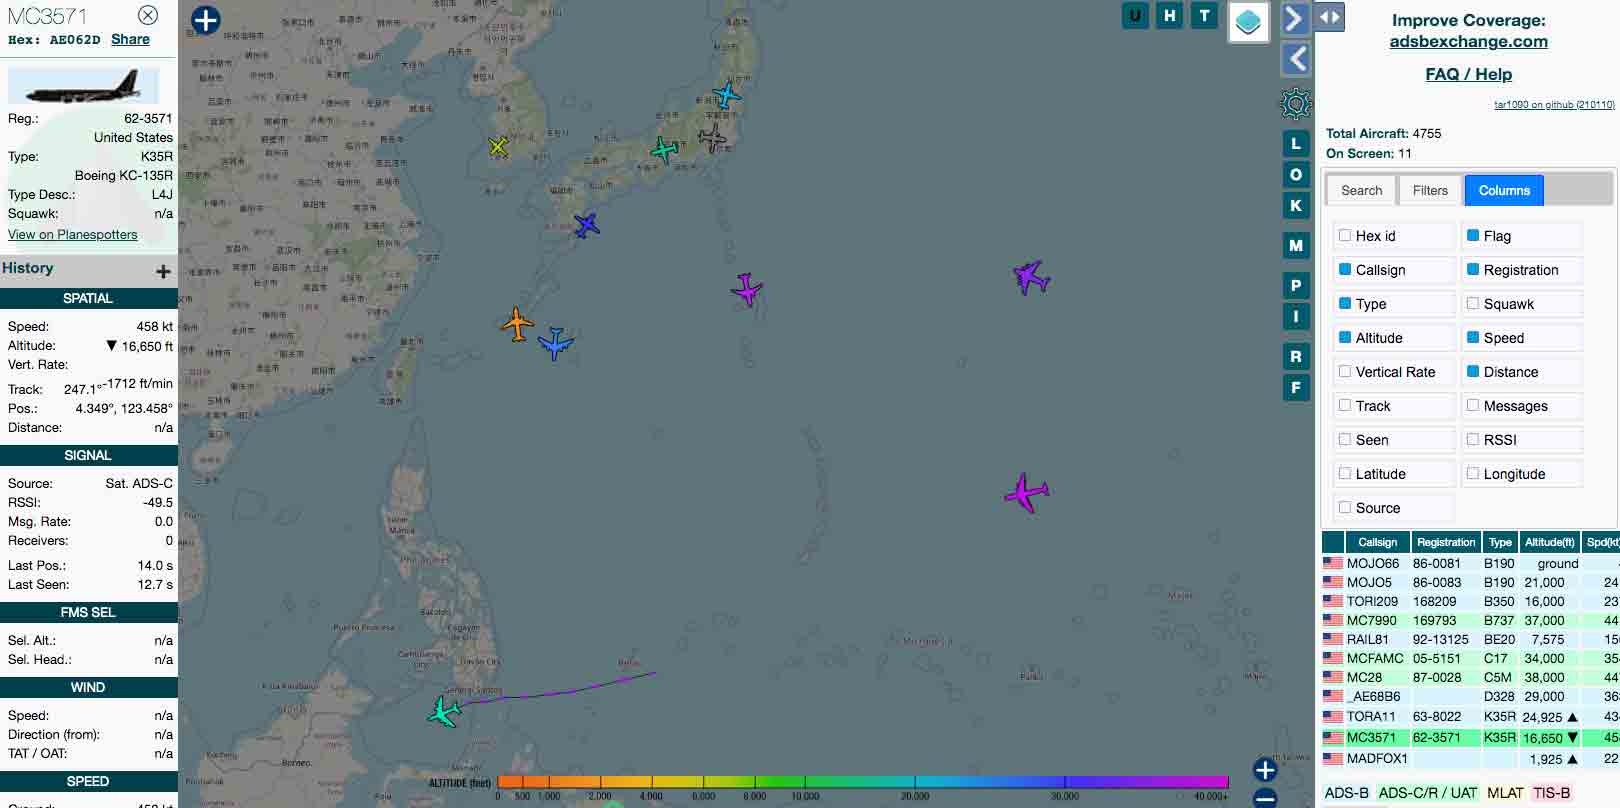Click the MLAT legend label
This screenshot has height=808, width=1620.
1505,793
